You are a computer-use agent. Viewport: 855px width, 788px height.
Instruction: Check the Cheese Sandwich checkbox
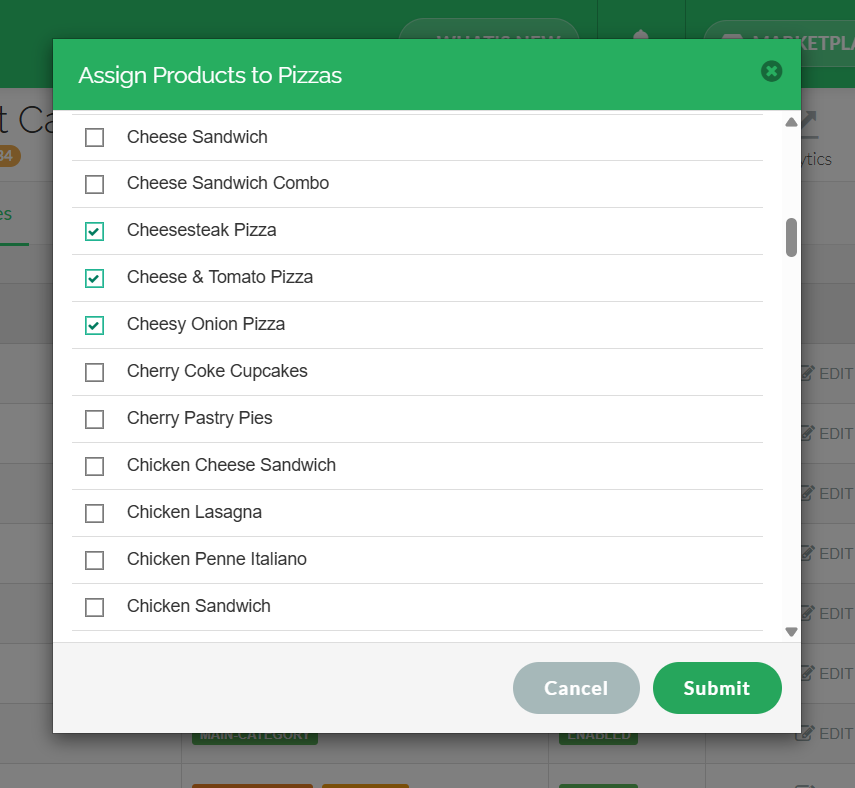94,137
